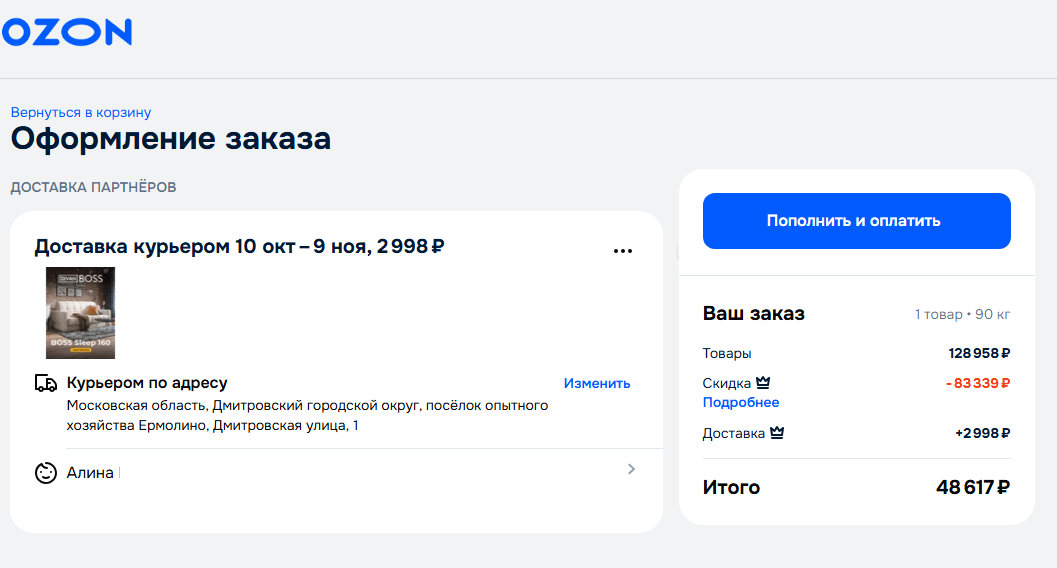Click the Курьером по адресу delivery method label

tap(147, 383)
